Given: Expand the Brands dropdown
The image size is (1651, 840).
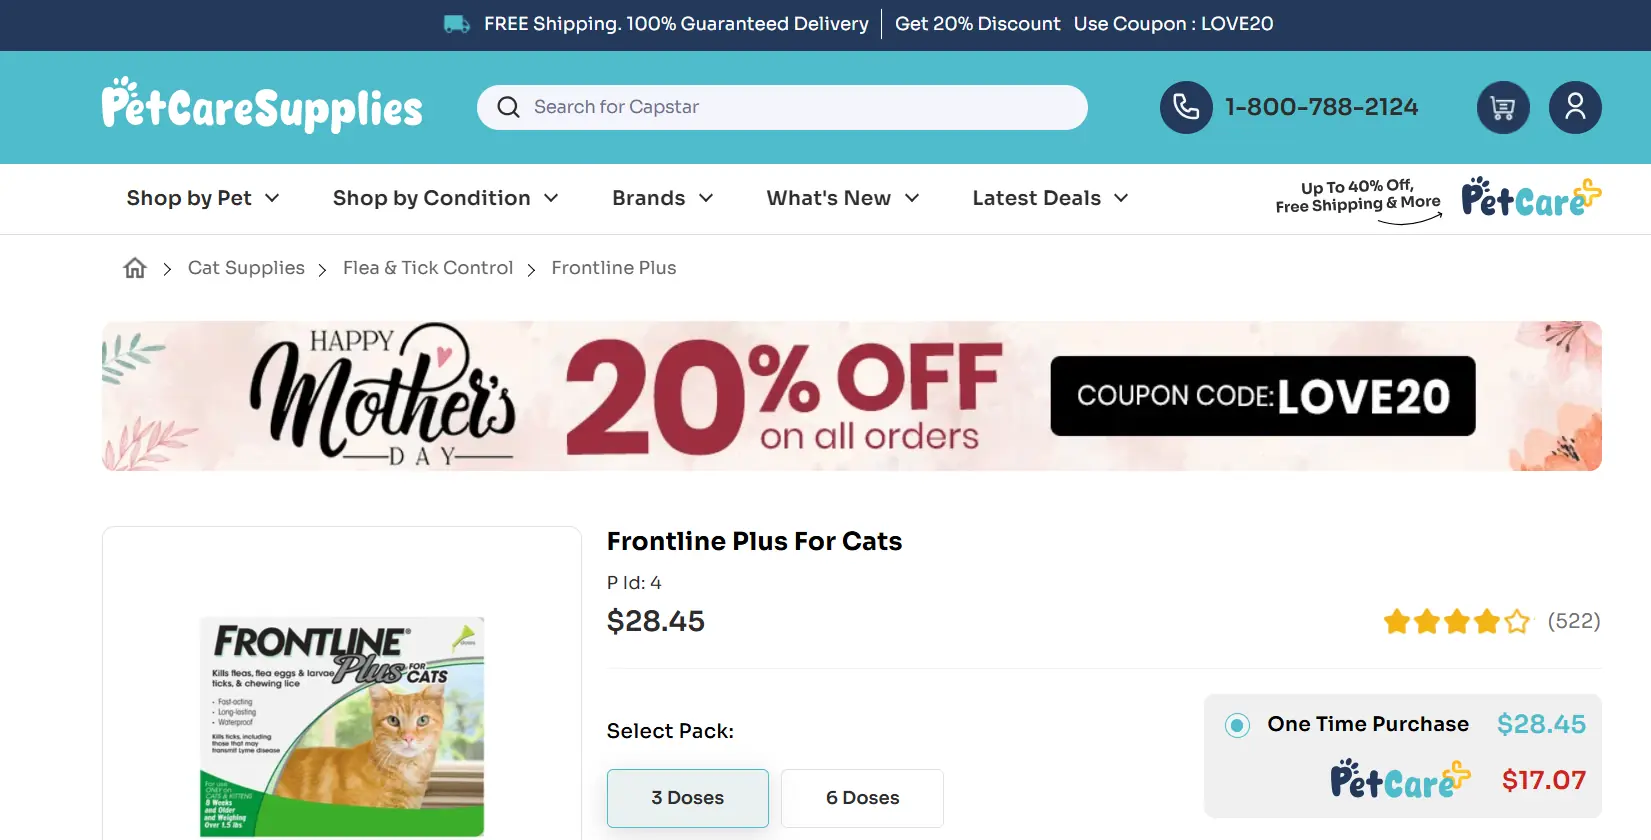Looking at the screenshot, I should click(661, 198).
